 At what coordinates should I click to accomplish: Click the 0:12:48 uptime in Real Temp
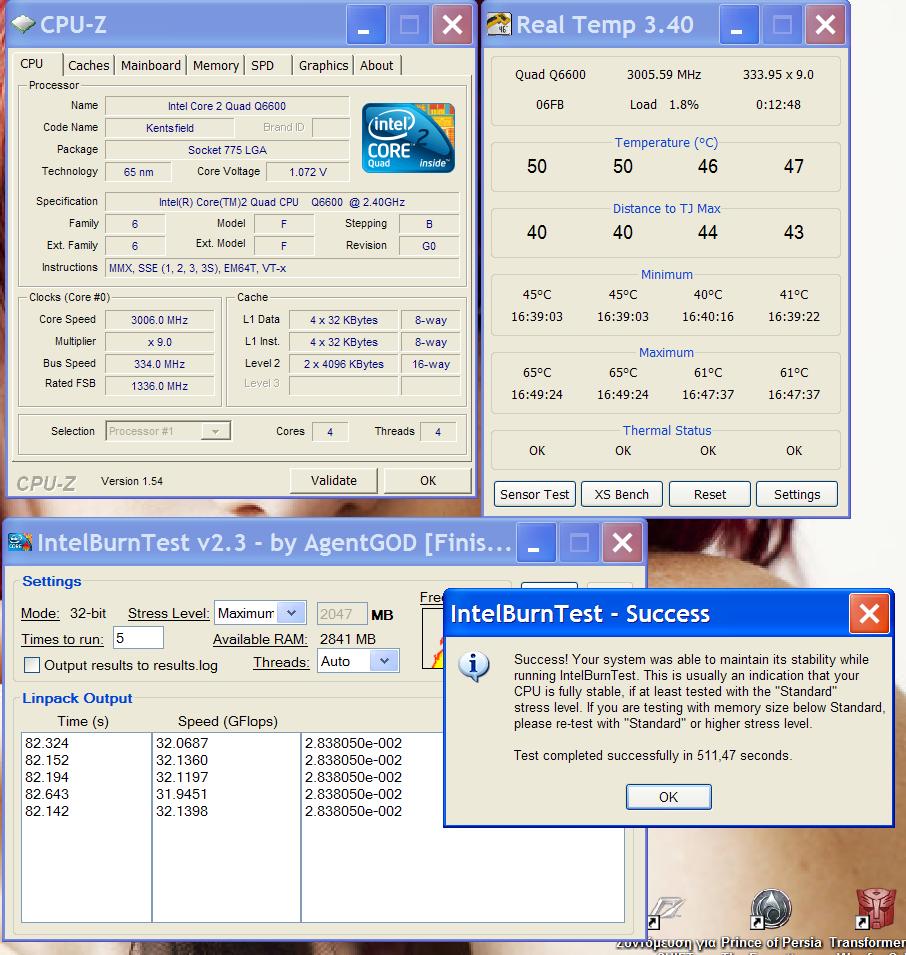point(778,105)
